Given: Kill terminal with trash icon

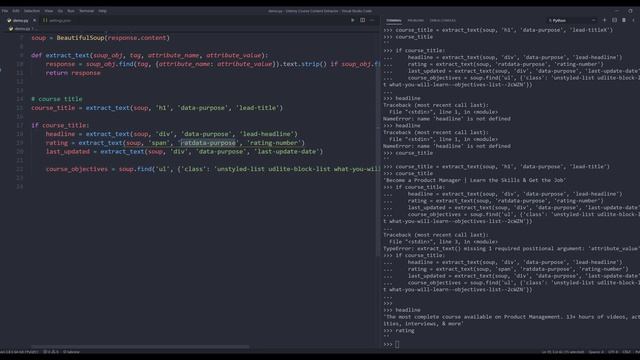Looking at the screenshot, I should coord(624,20).
